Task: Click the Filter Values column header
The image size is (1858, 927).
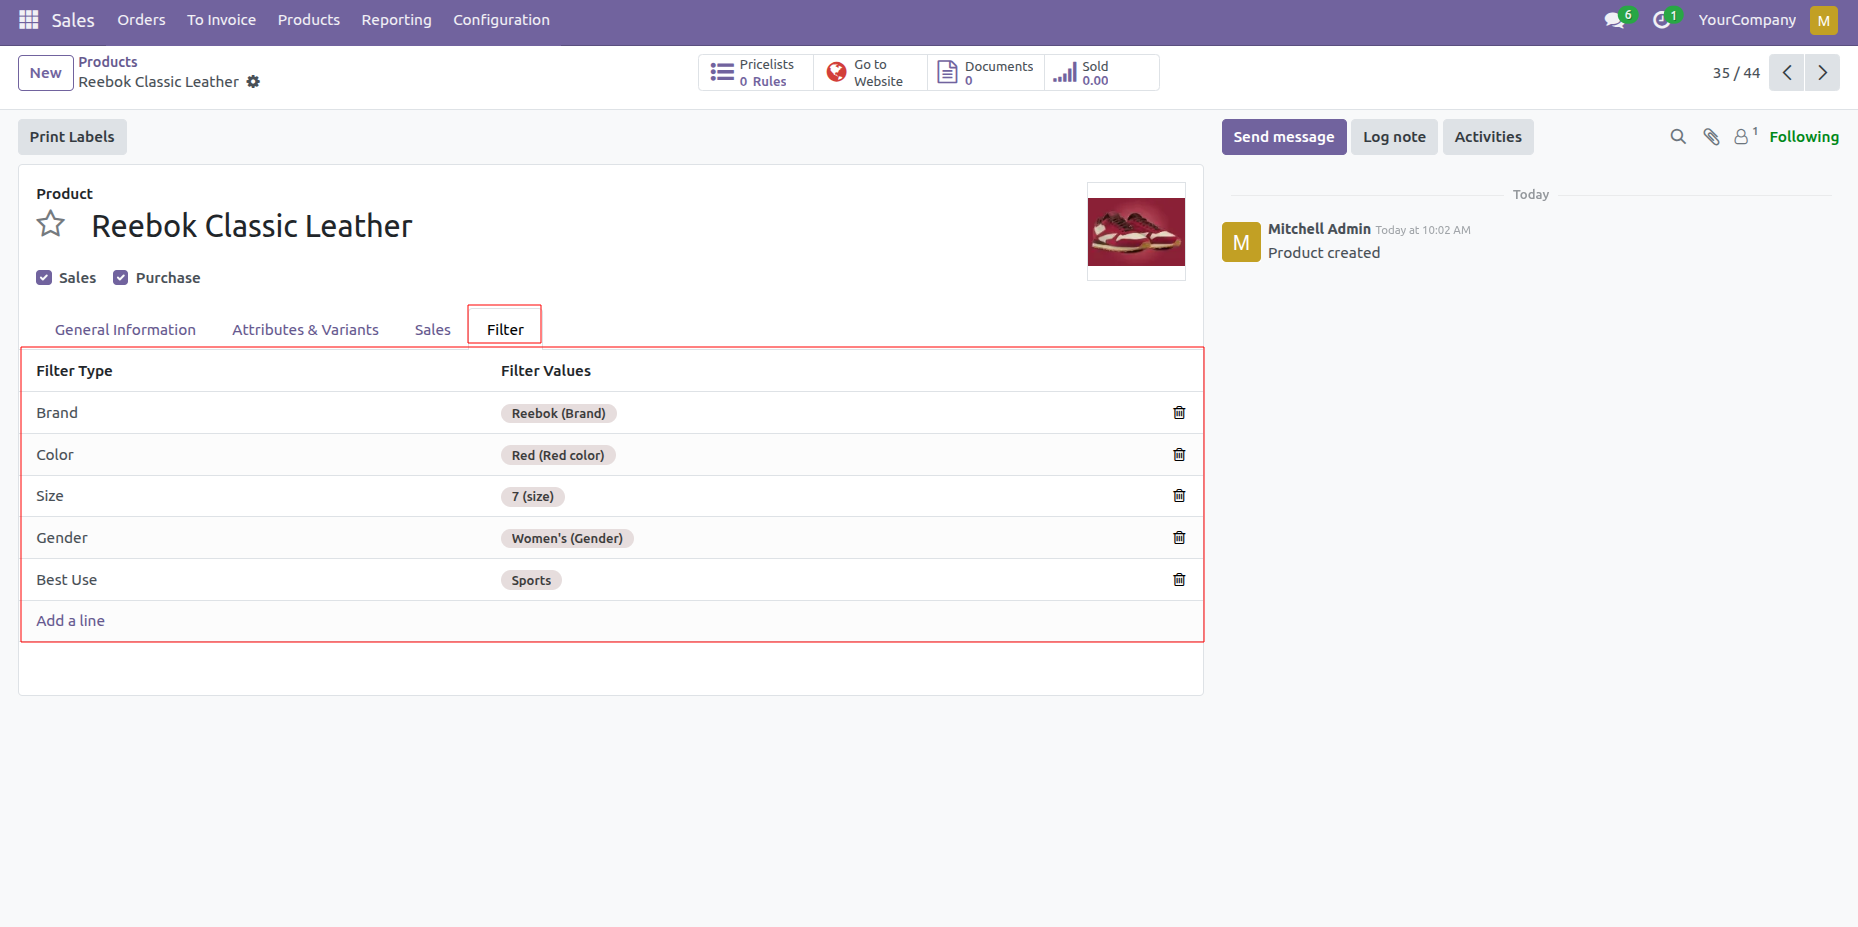Action: (546, 371)
